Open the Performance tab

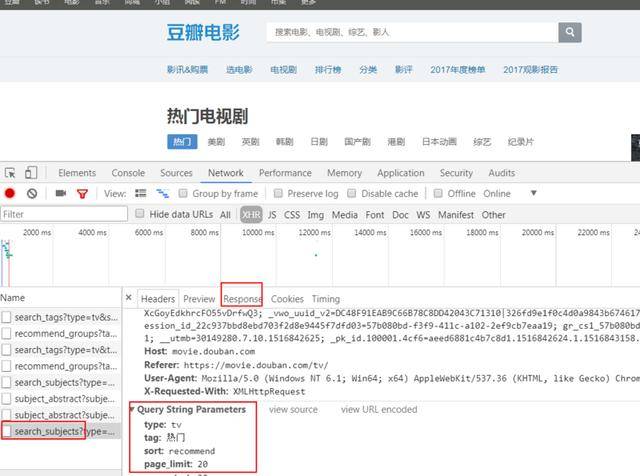coord(285,173)
